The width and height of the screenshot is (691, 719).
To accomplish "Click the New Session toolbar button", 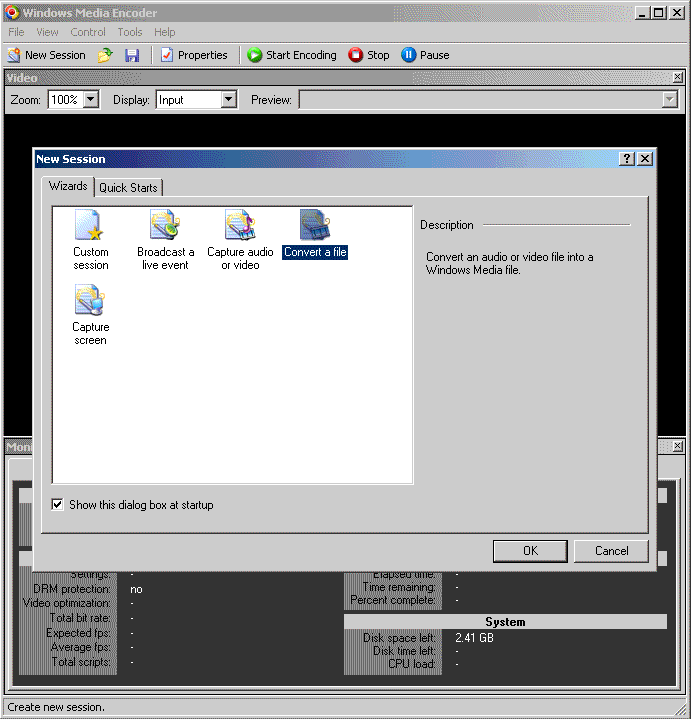I will 46,55.
